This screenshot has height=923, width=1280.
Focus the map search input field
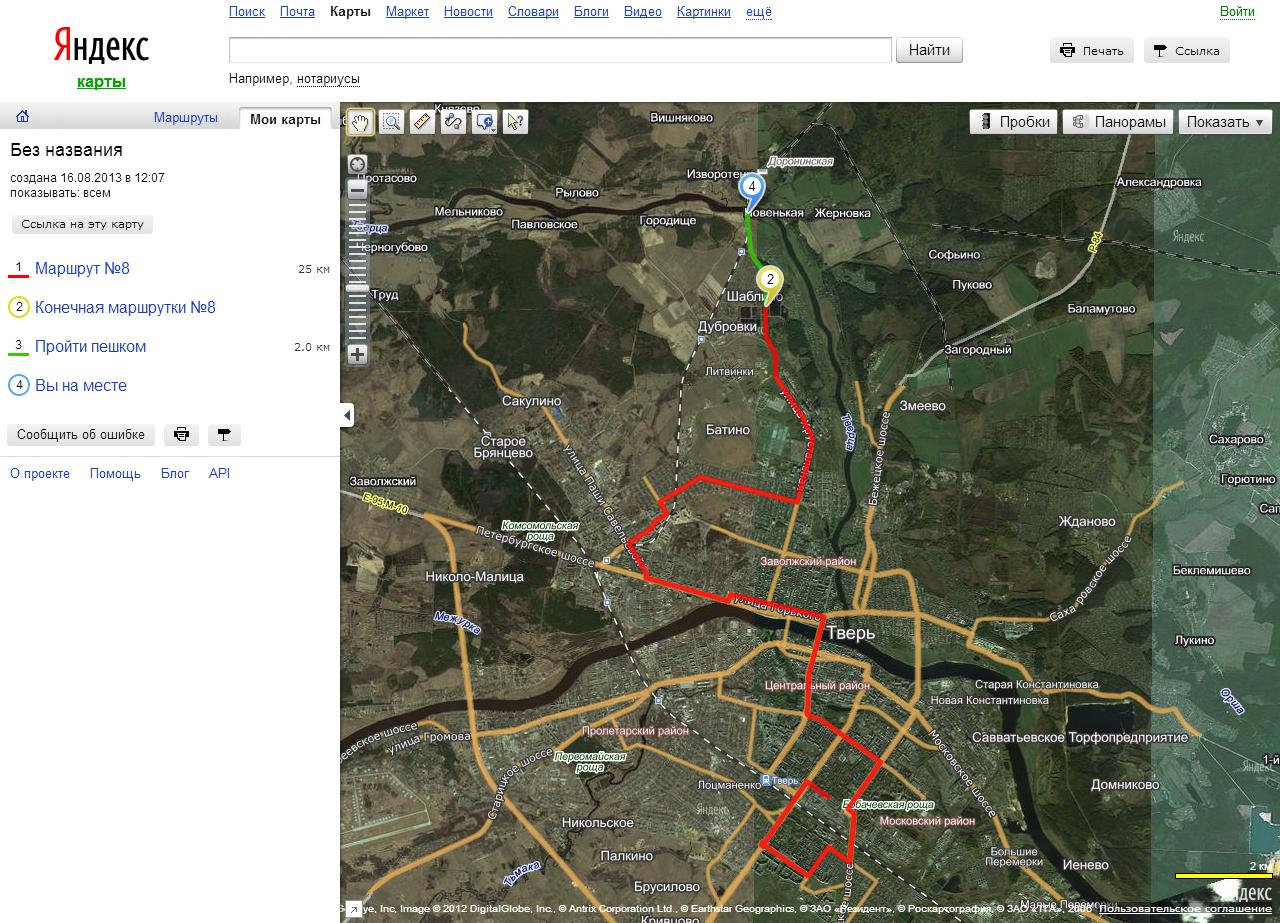[560, 50]
